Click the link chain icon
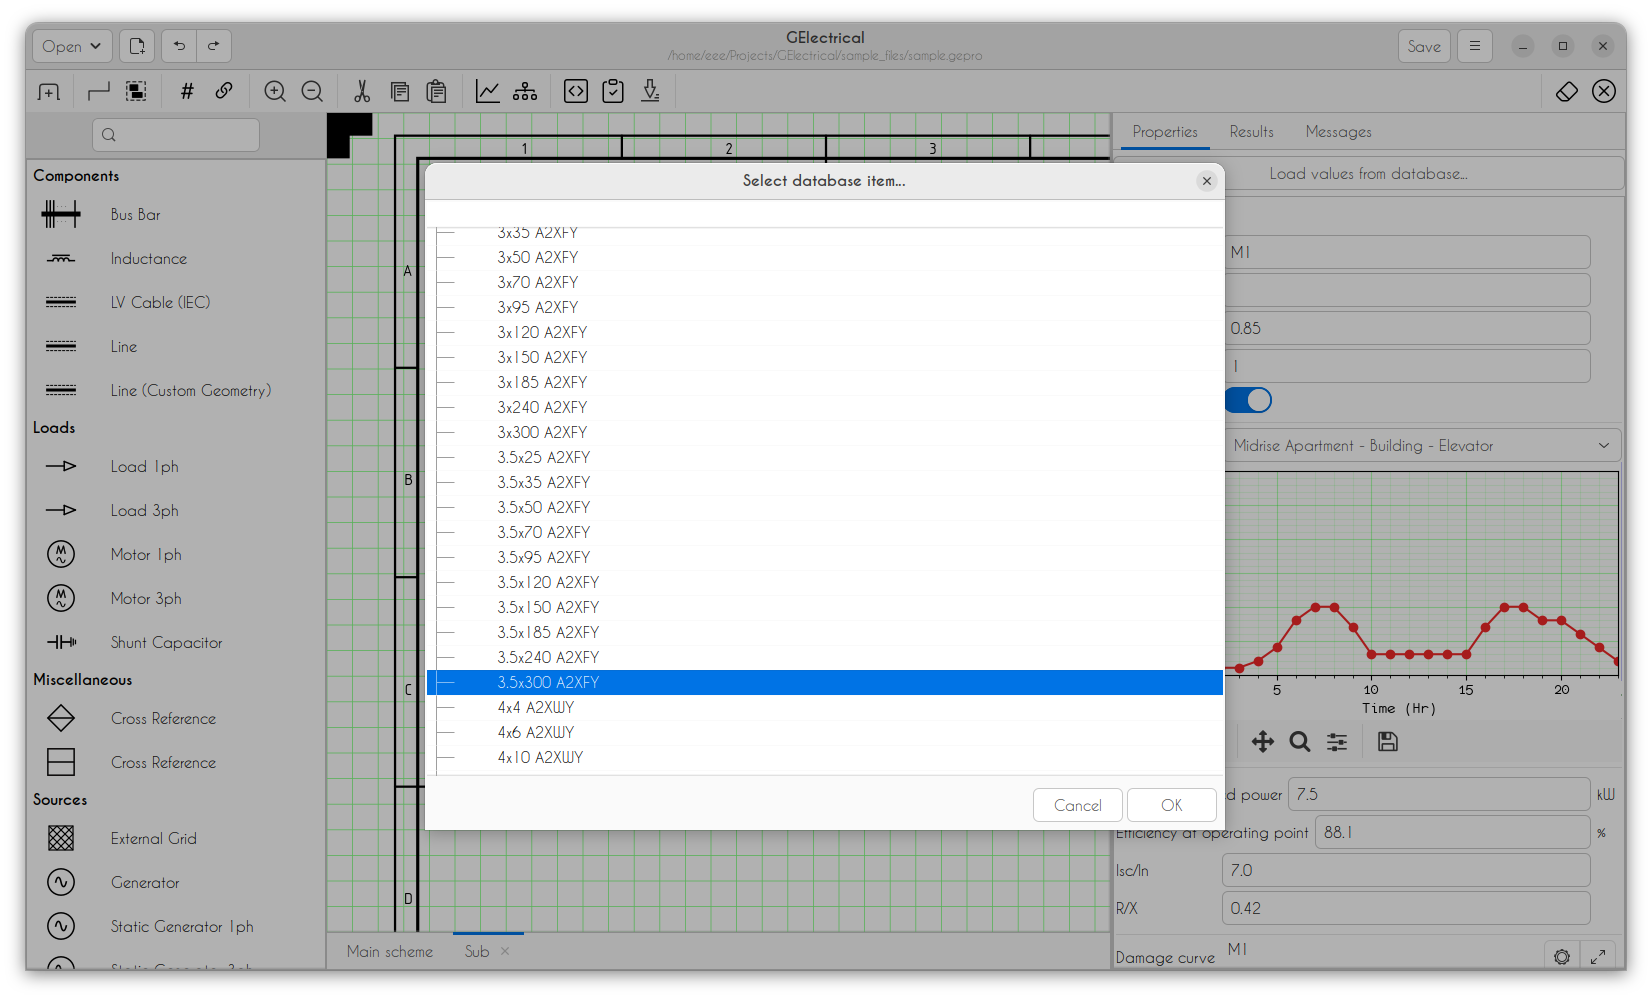Screen dimensions: 1652x999 coord(224,91)
